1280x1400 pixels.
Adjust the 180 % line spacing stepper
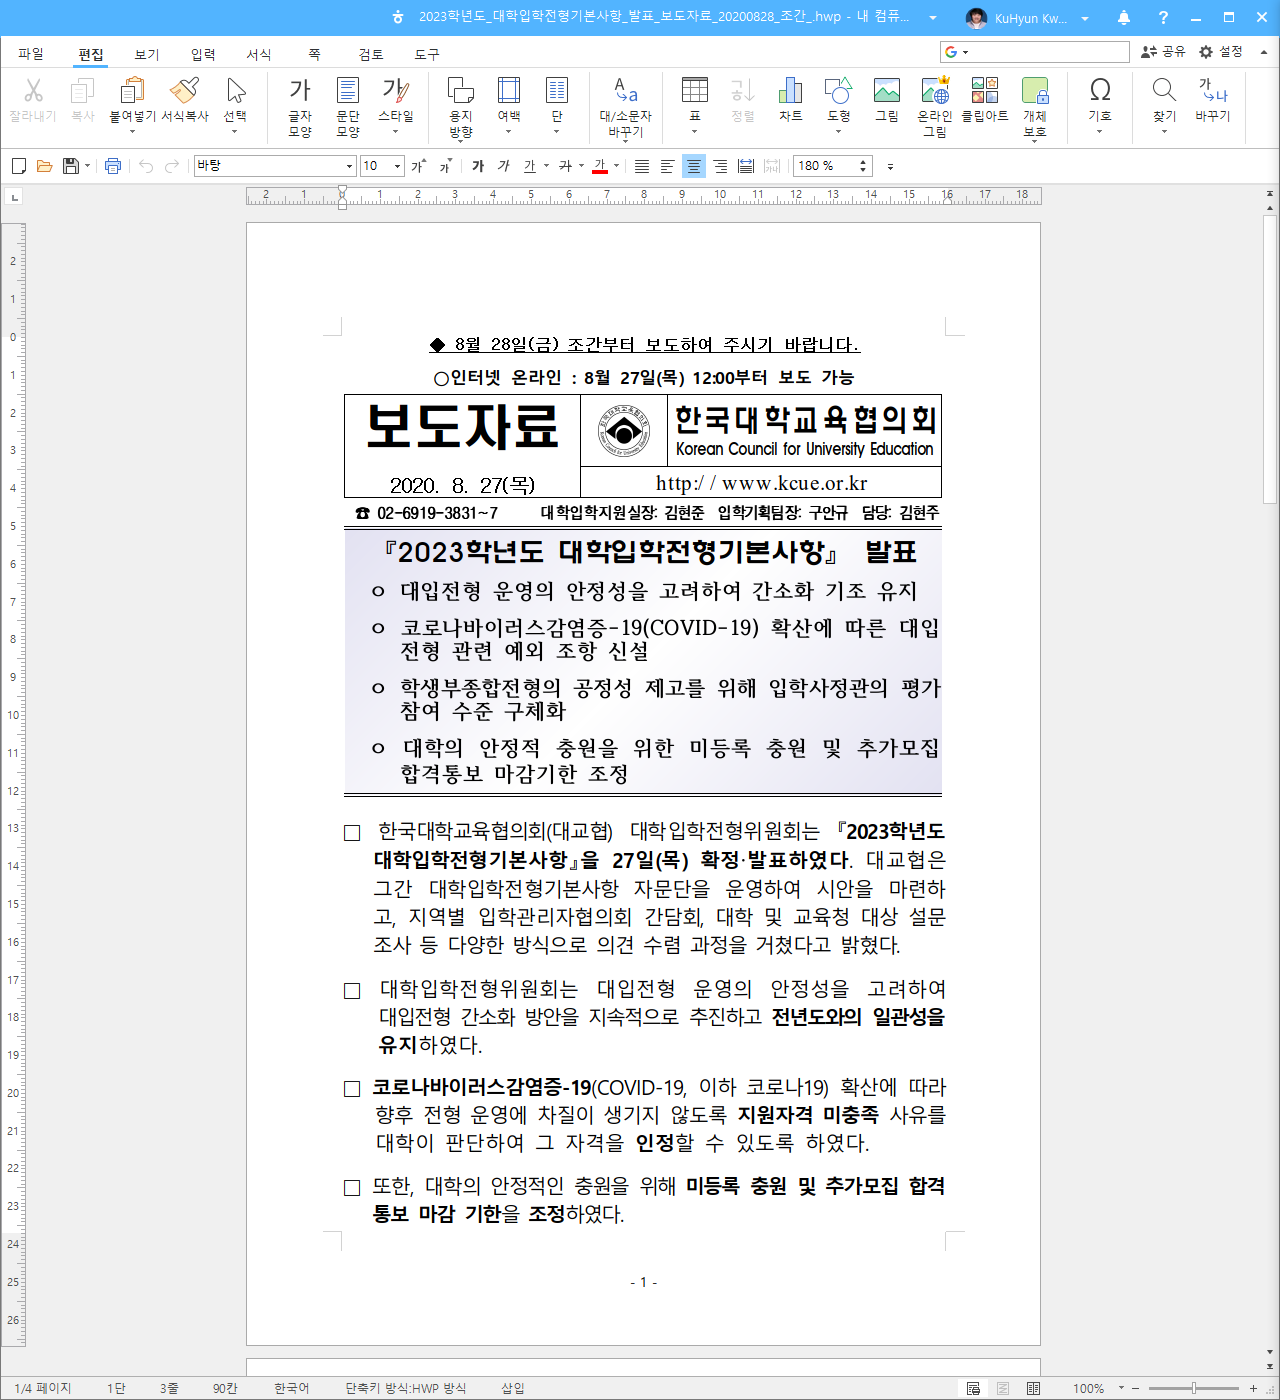coord(864,166)
